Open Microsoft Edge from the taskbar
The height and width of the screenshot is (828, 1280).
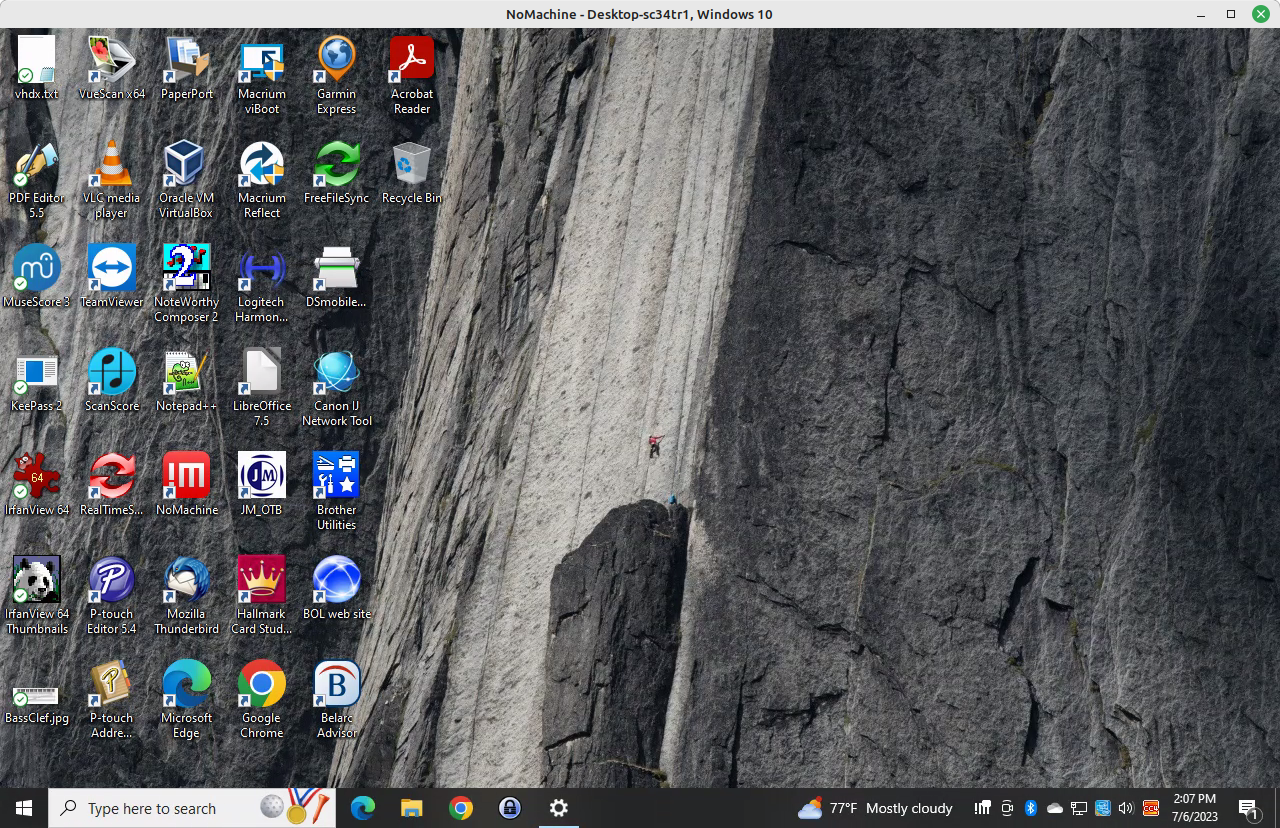pos(363,808)
